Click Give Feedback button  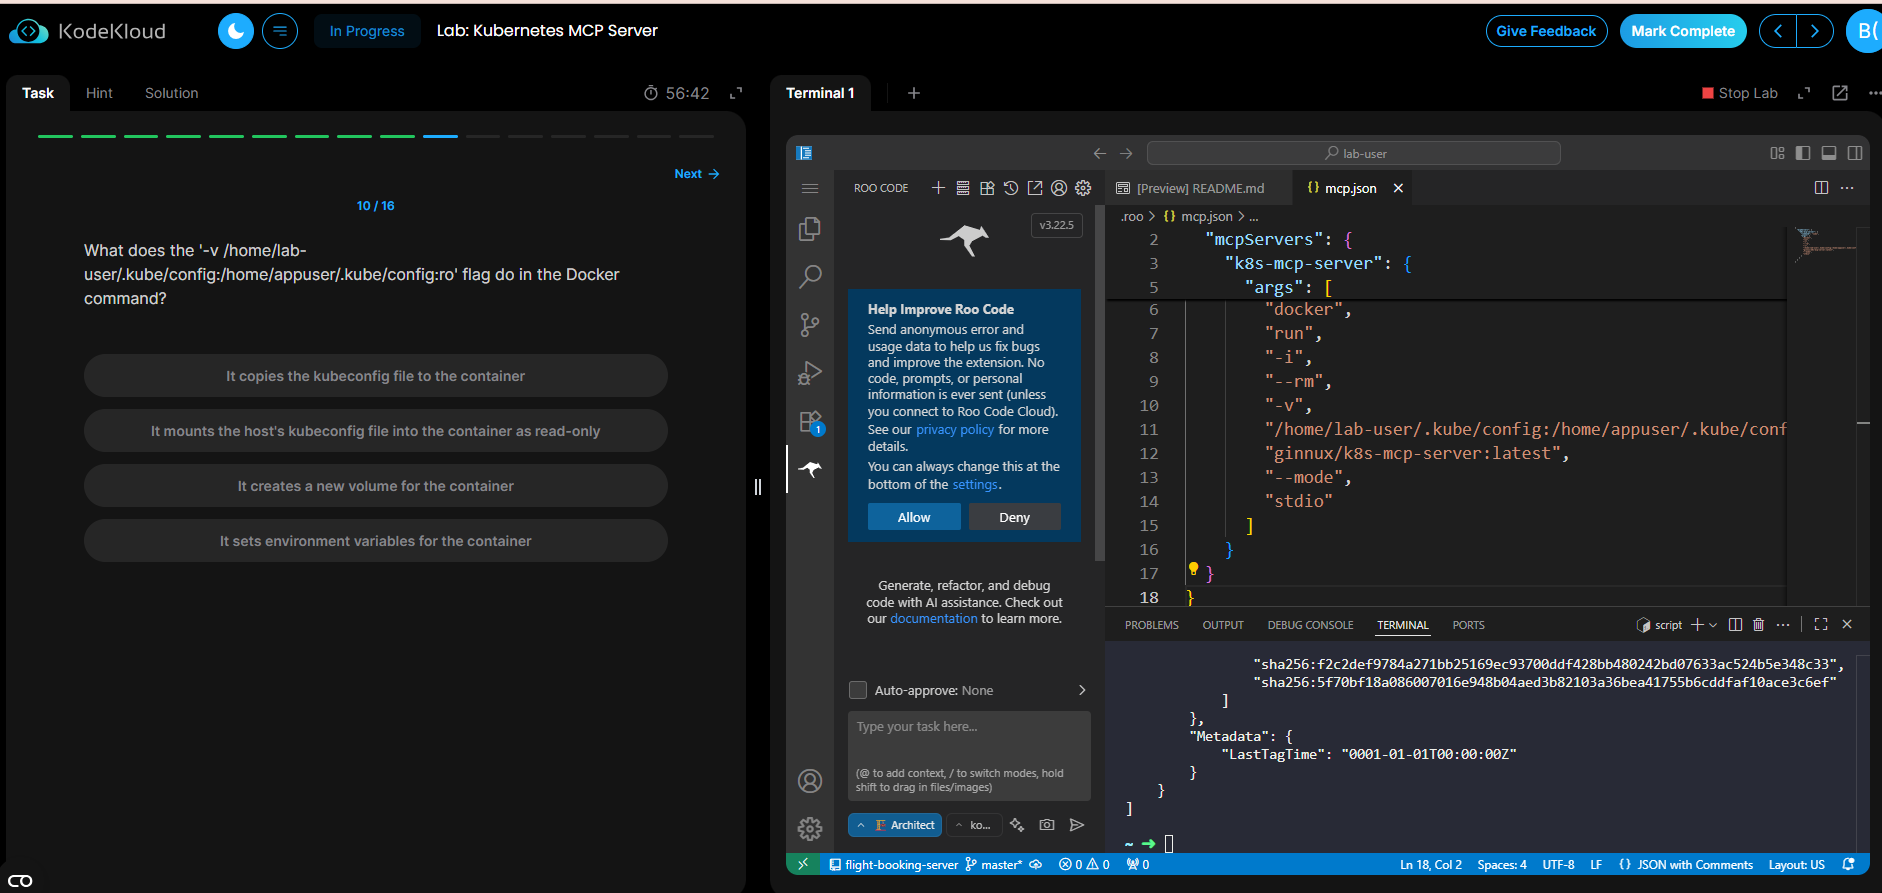point(1546,31)
